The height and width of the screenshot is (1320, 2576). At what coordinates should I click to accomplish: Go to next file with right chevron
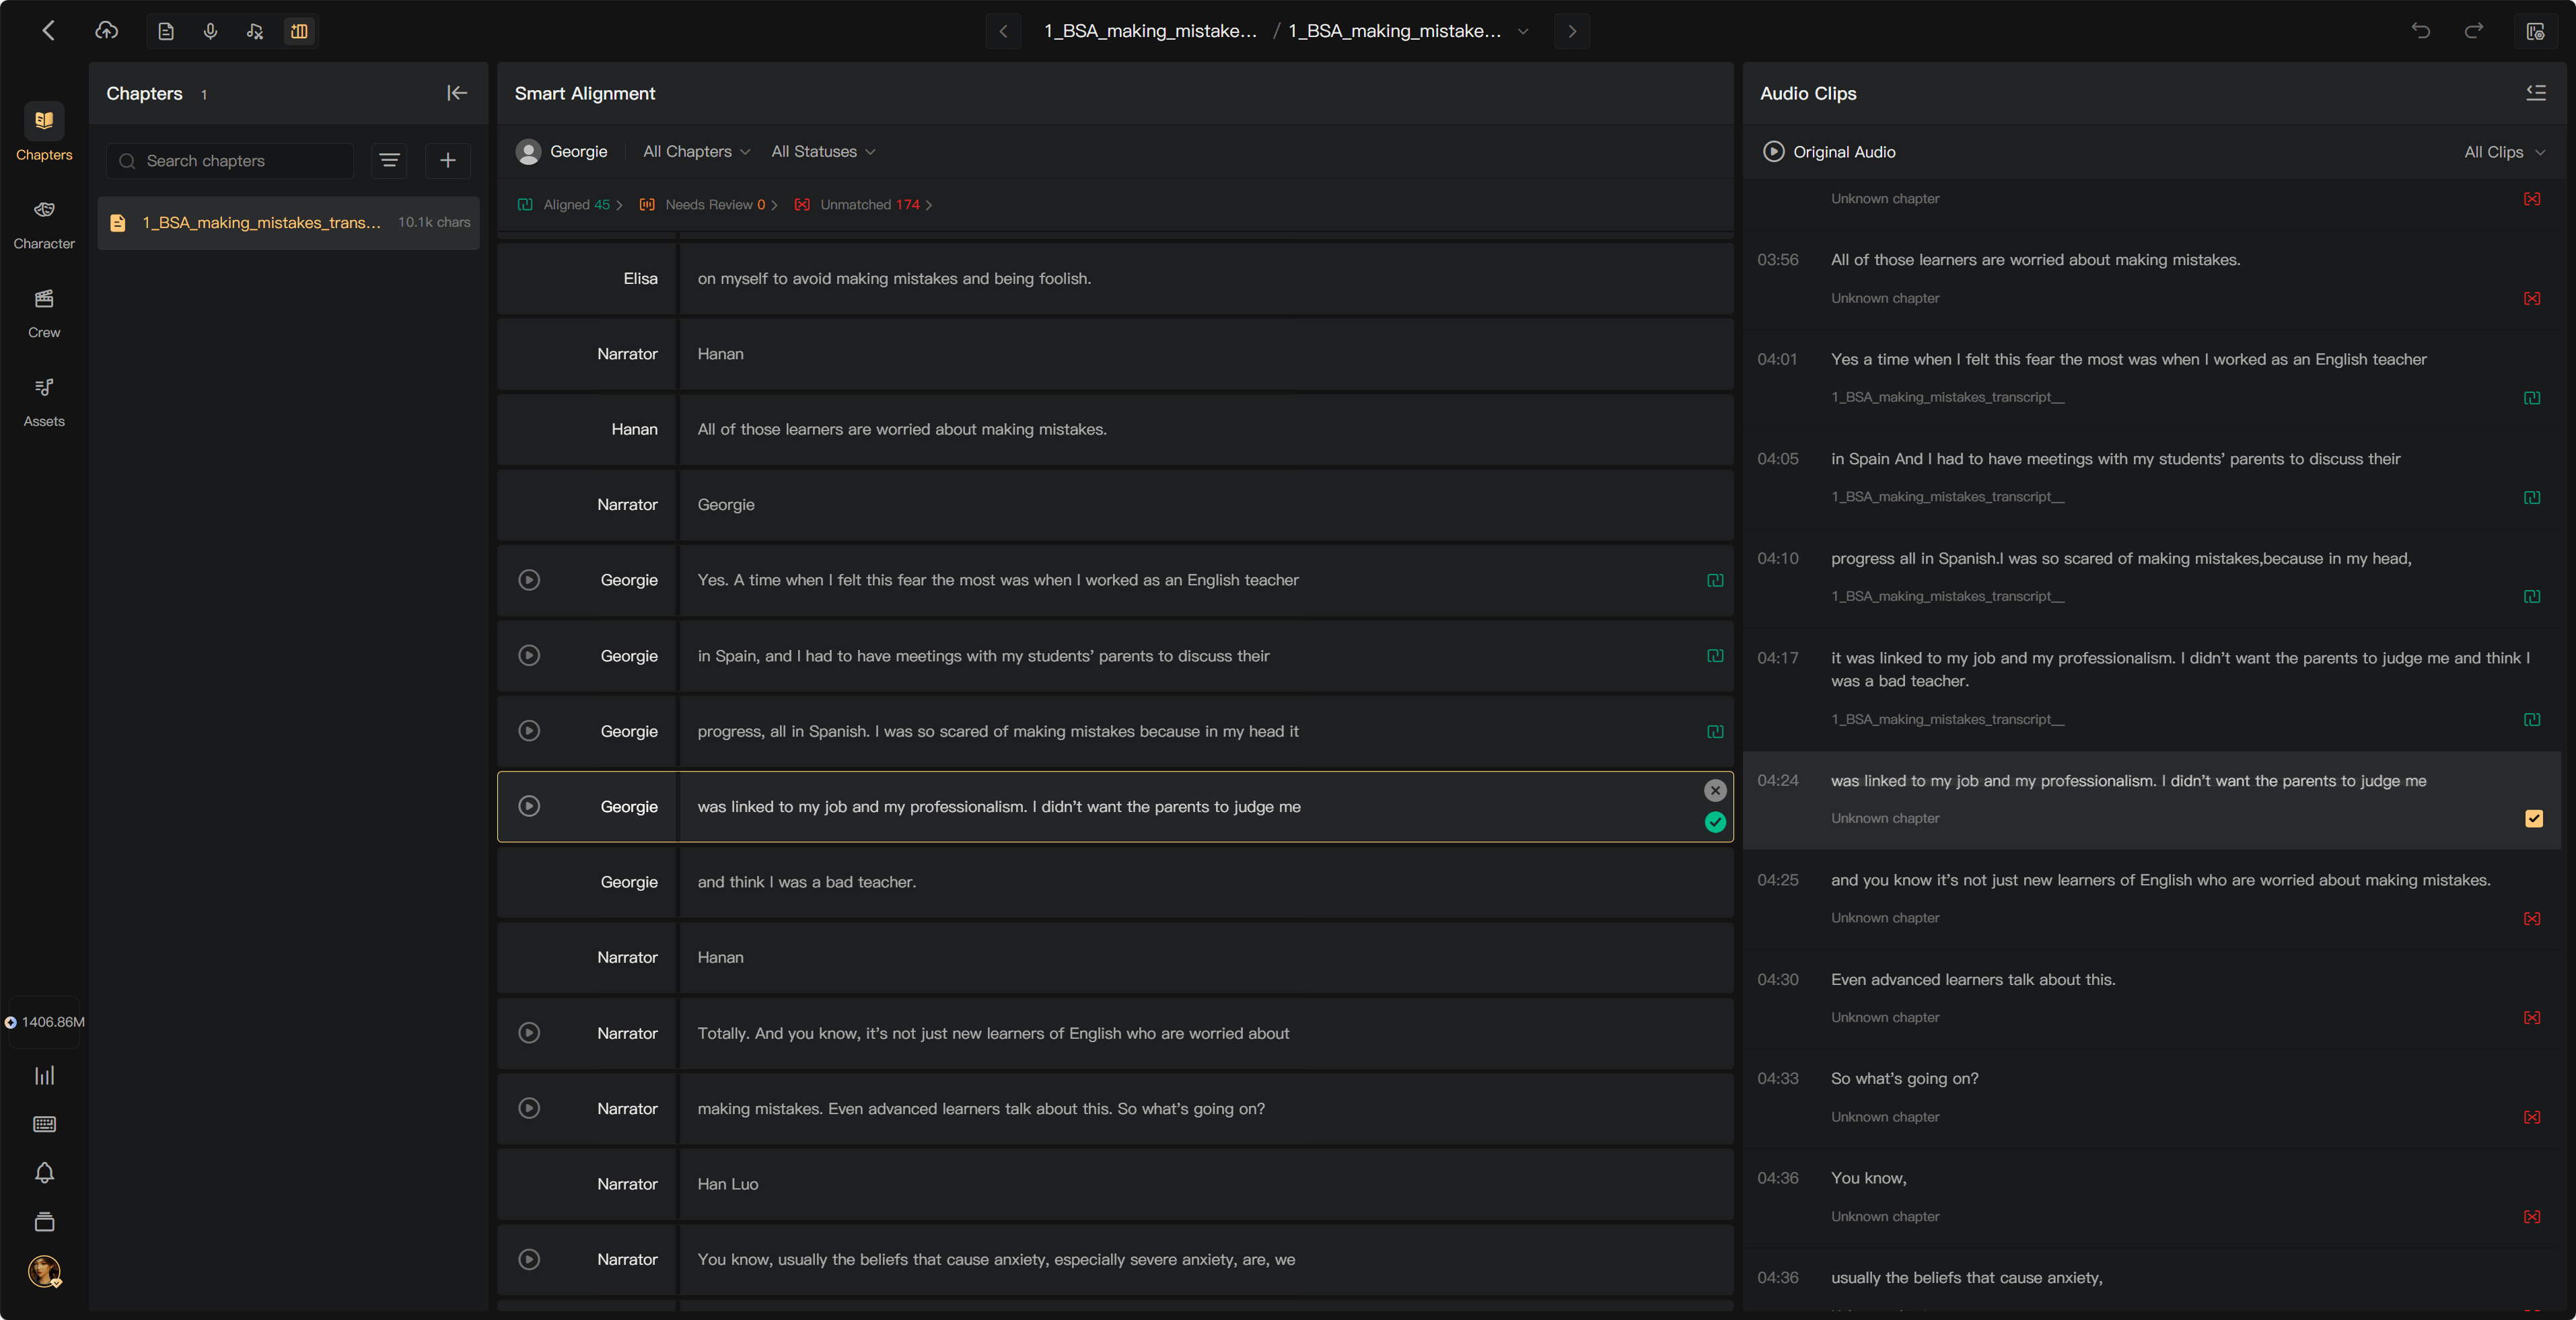click(1572, 31)
